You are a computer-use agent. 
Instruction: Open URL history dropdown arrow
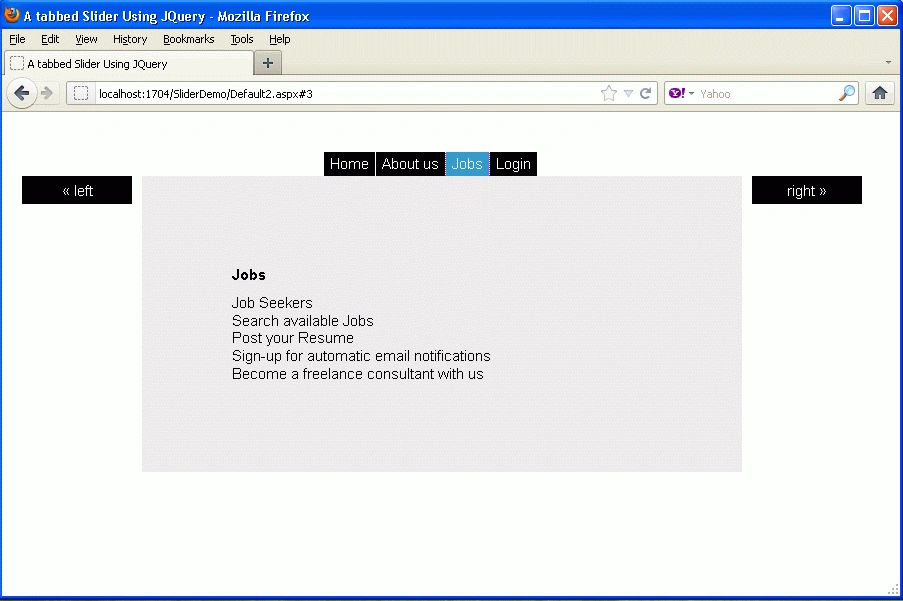pos(628,93)
